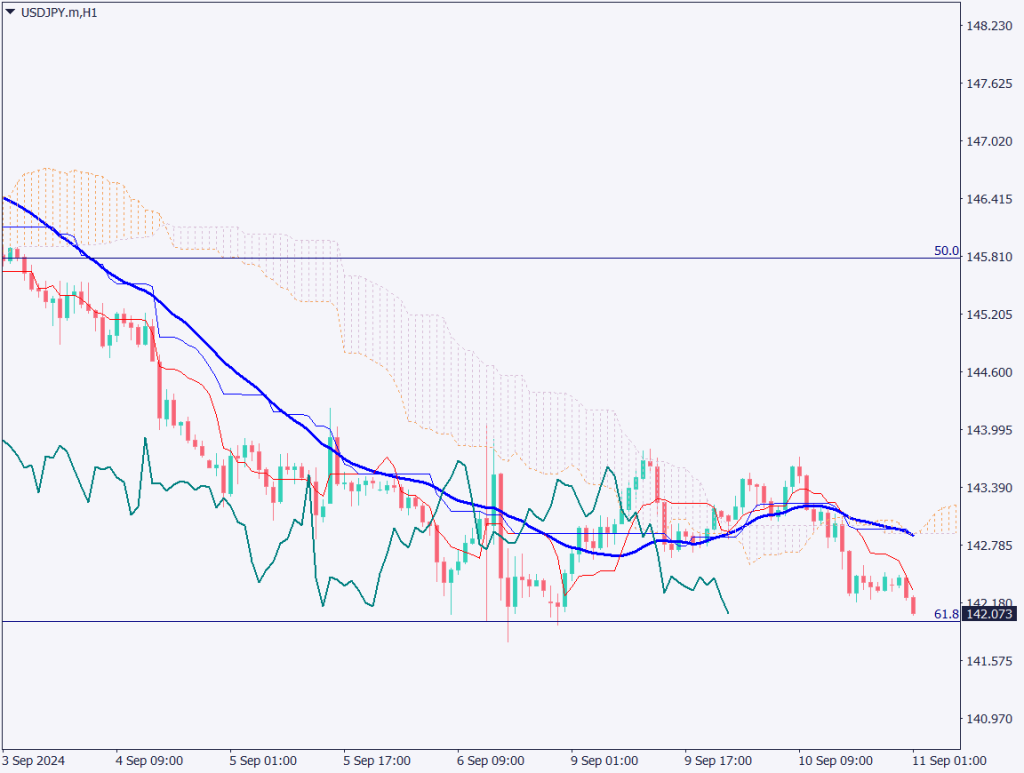Click the USDJPY.m,H1 chart title text
This screenshot has width=1024, height=773.
coord(59,13)
